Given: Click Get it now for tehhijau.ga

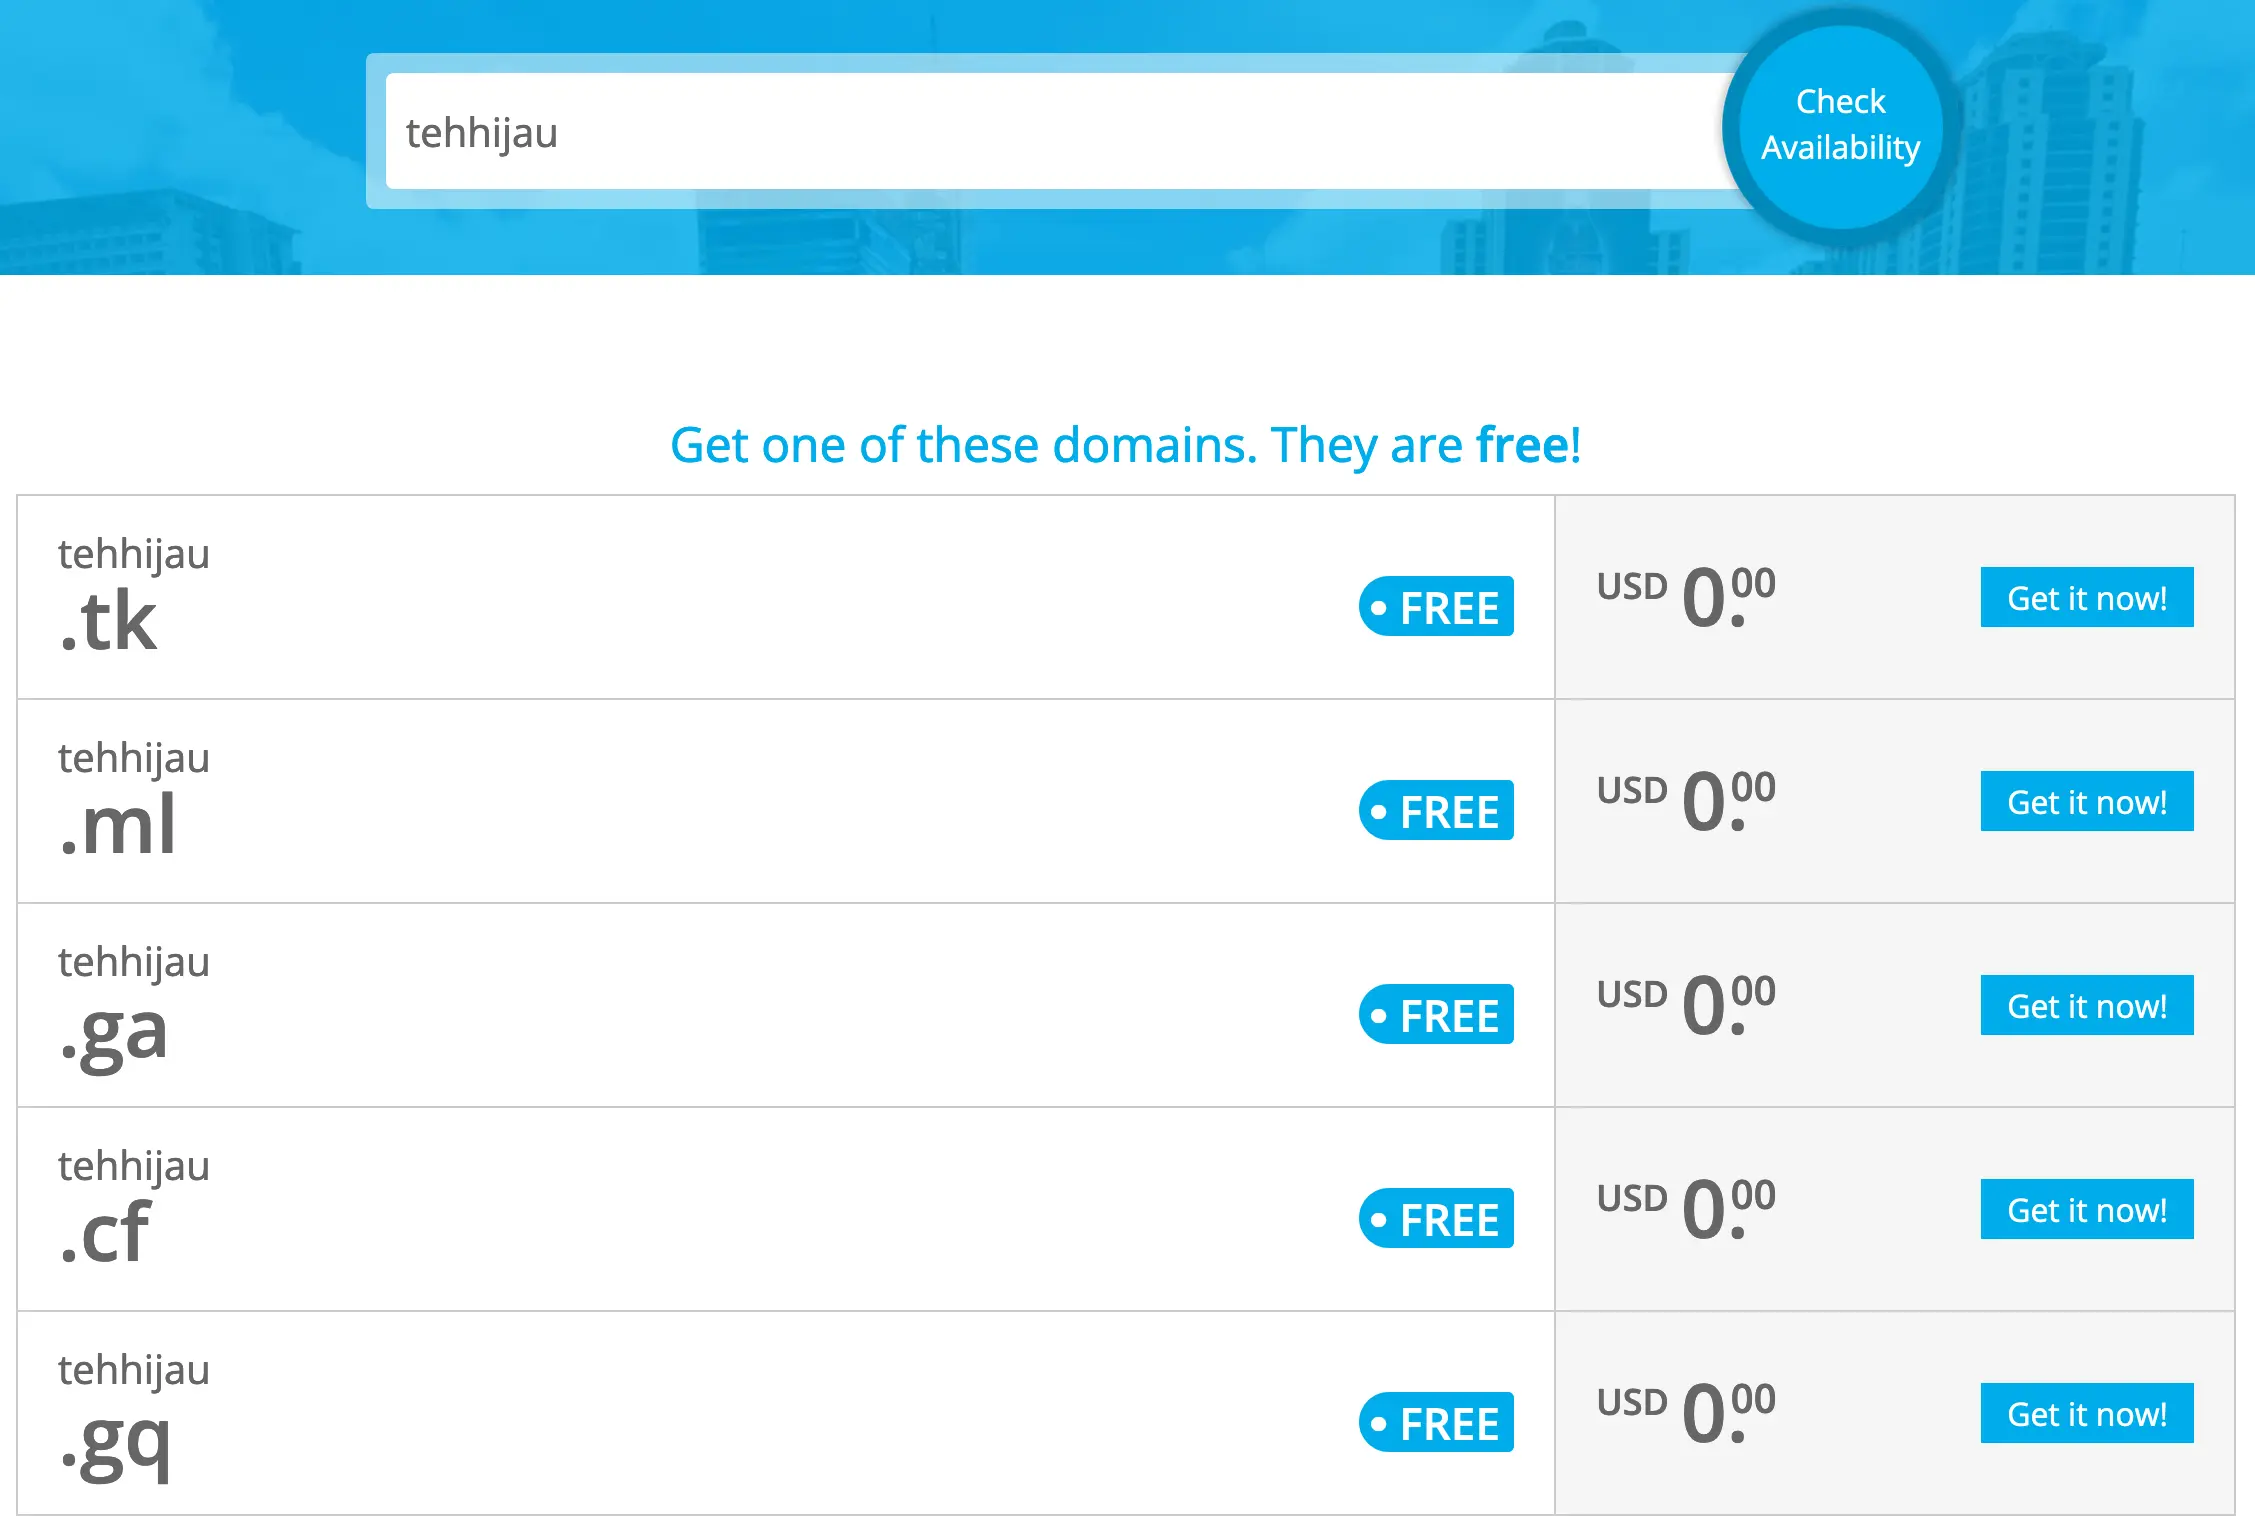Looking at the screenshot, I should pos(2086,1006).
